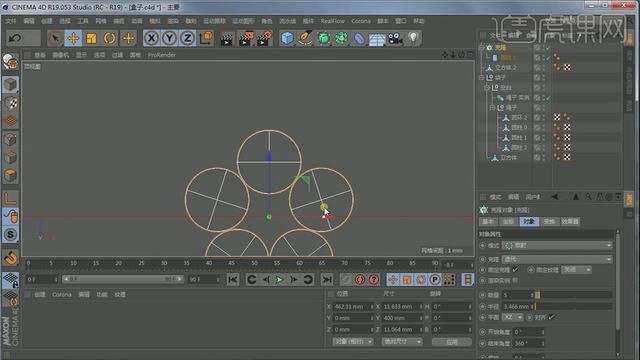Select bottom 立方体 object in tree
The height and width of the screenshot is (360, 640).
tap(508, 158)
